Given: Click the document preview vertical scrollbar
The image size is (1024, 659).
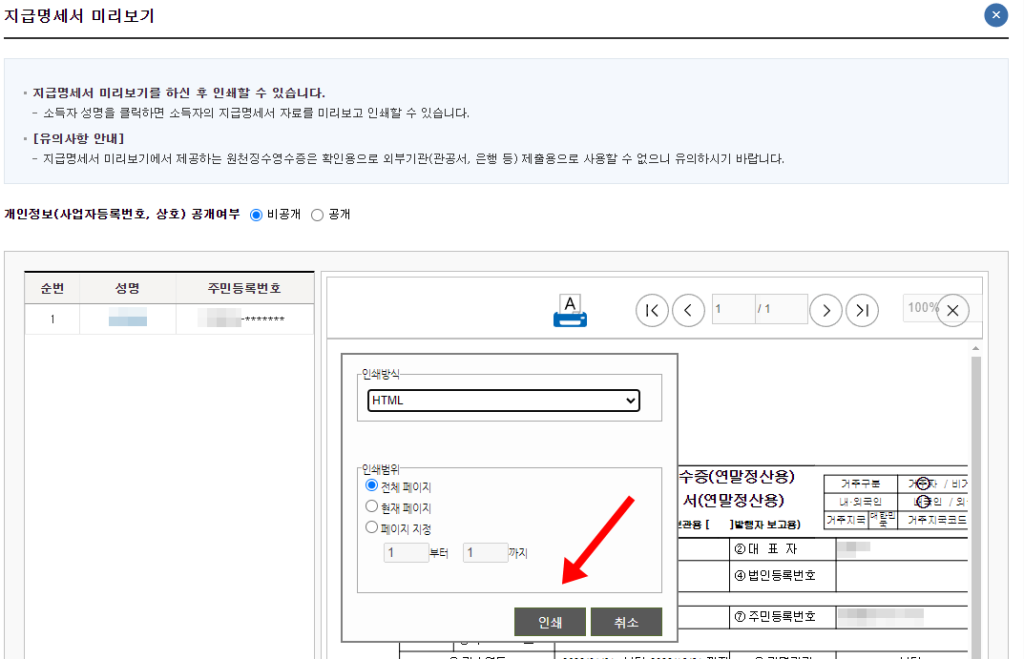Looking at the screenshot, I should tap(976, 506).
